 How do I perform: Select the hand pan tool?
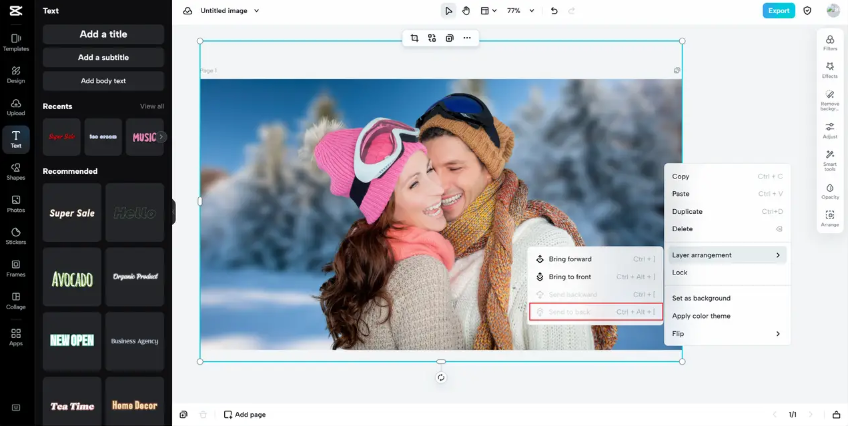click(x=466, y=11)
